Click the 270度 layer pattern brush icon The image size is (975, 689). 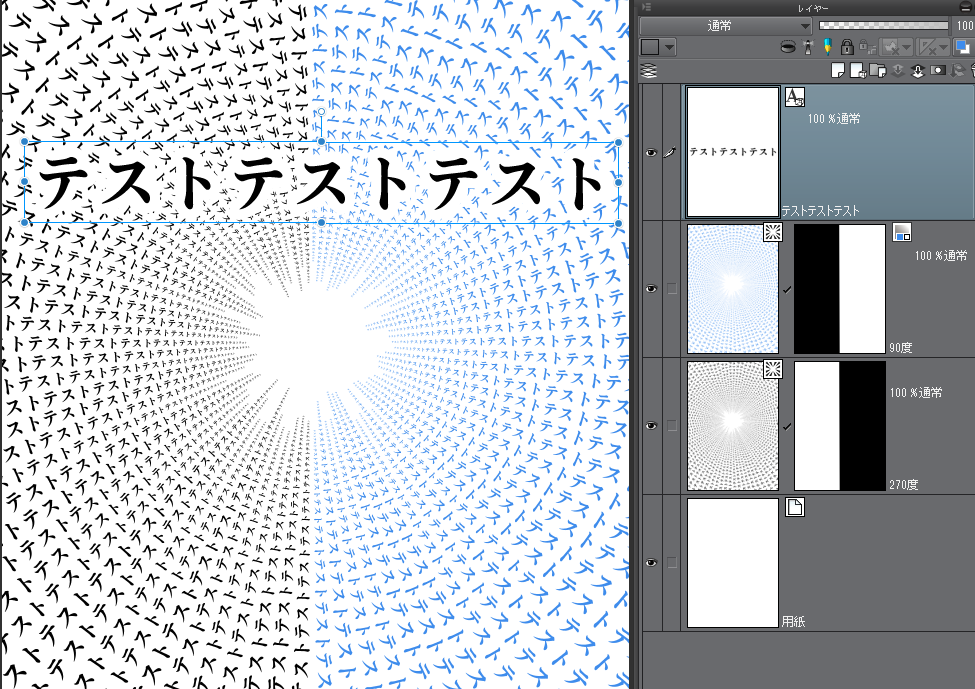tap(772, 369)
